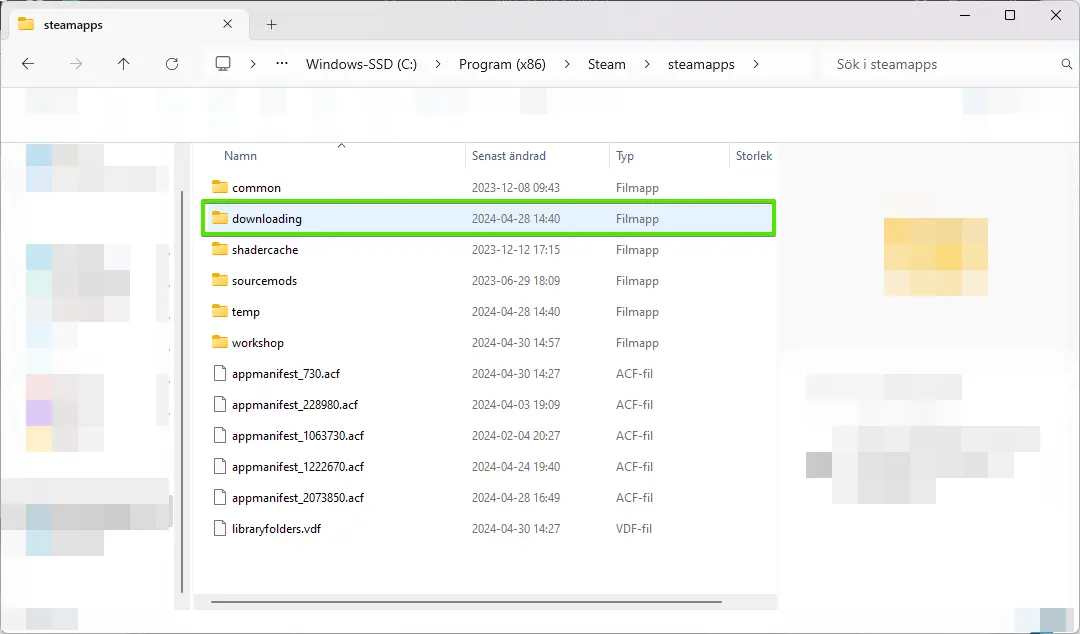Refresh the steamapps folder view
Screen dimensions: 1080x634
click(172, 64)
